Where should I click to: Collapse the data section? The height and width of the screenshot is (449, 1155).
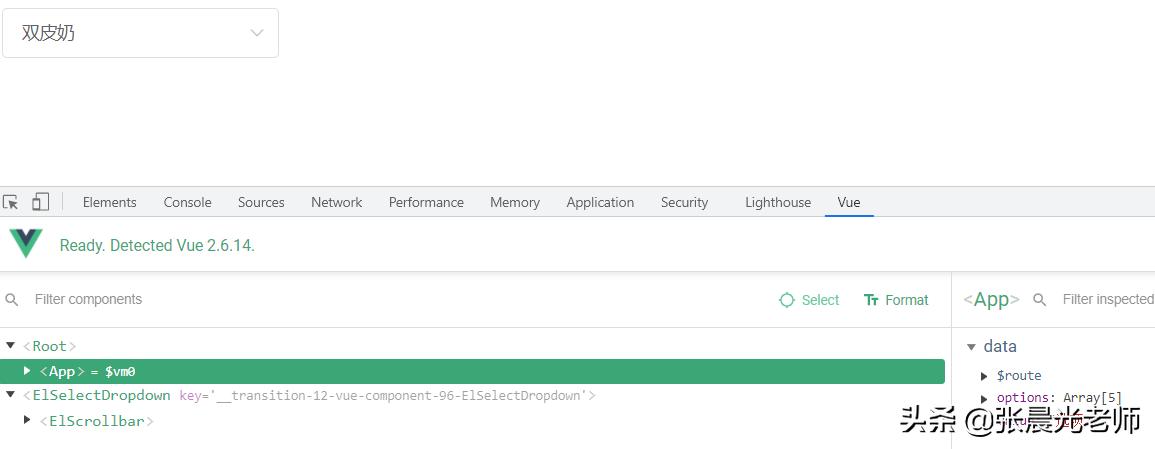970,347
